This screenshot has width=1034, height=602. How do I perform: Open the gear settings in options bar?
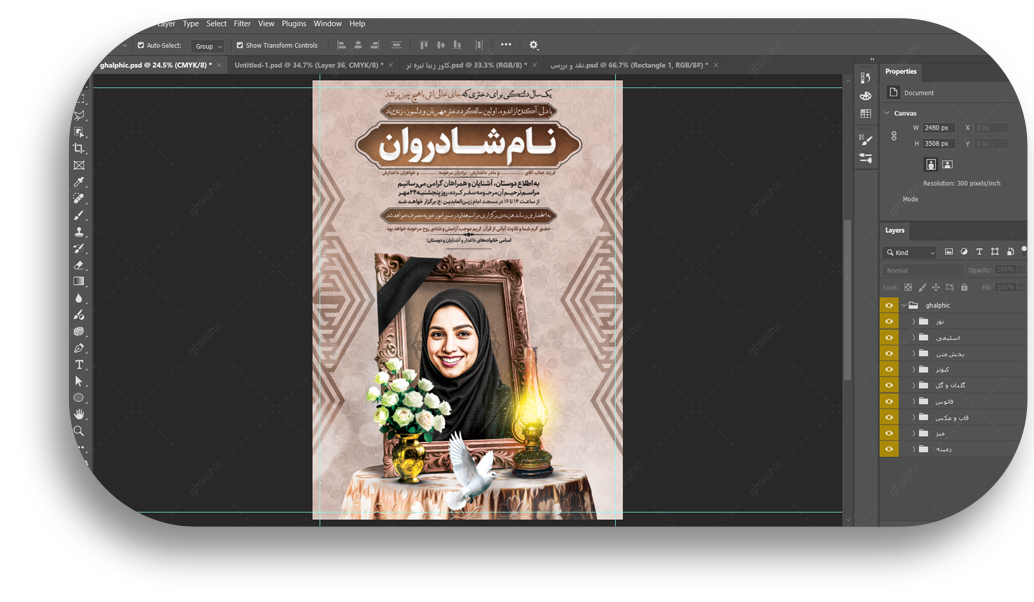(x=533, y=45)
